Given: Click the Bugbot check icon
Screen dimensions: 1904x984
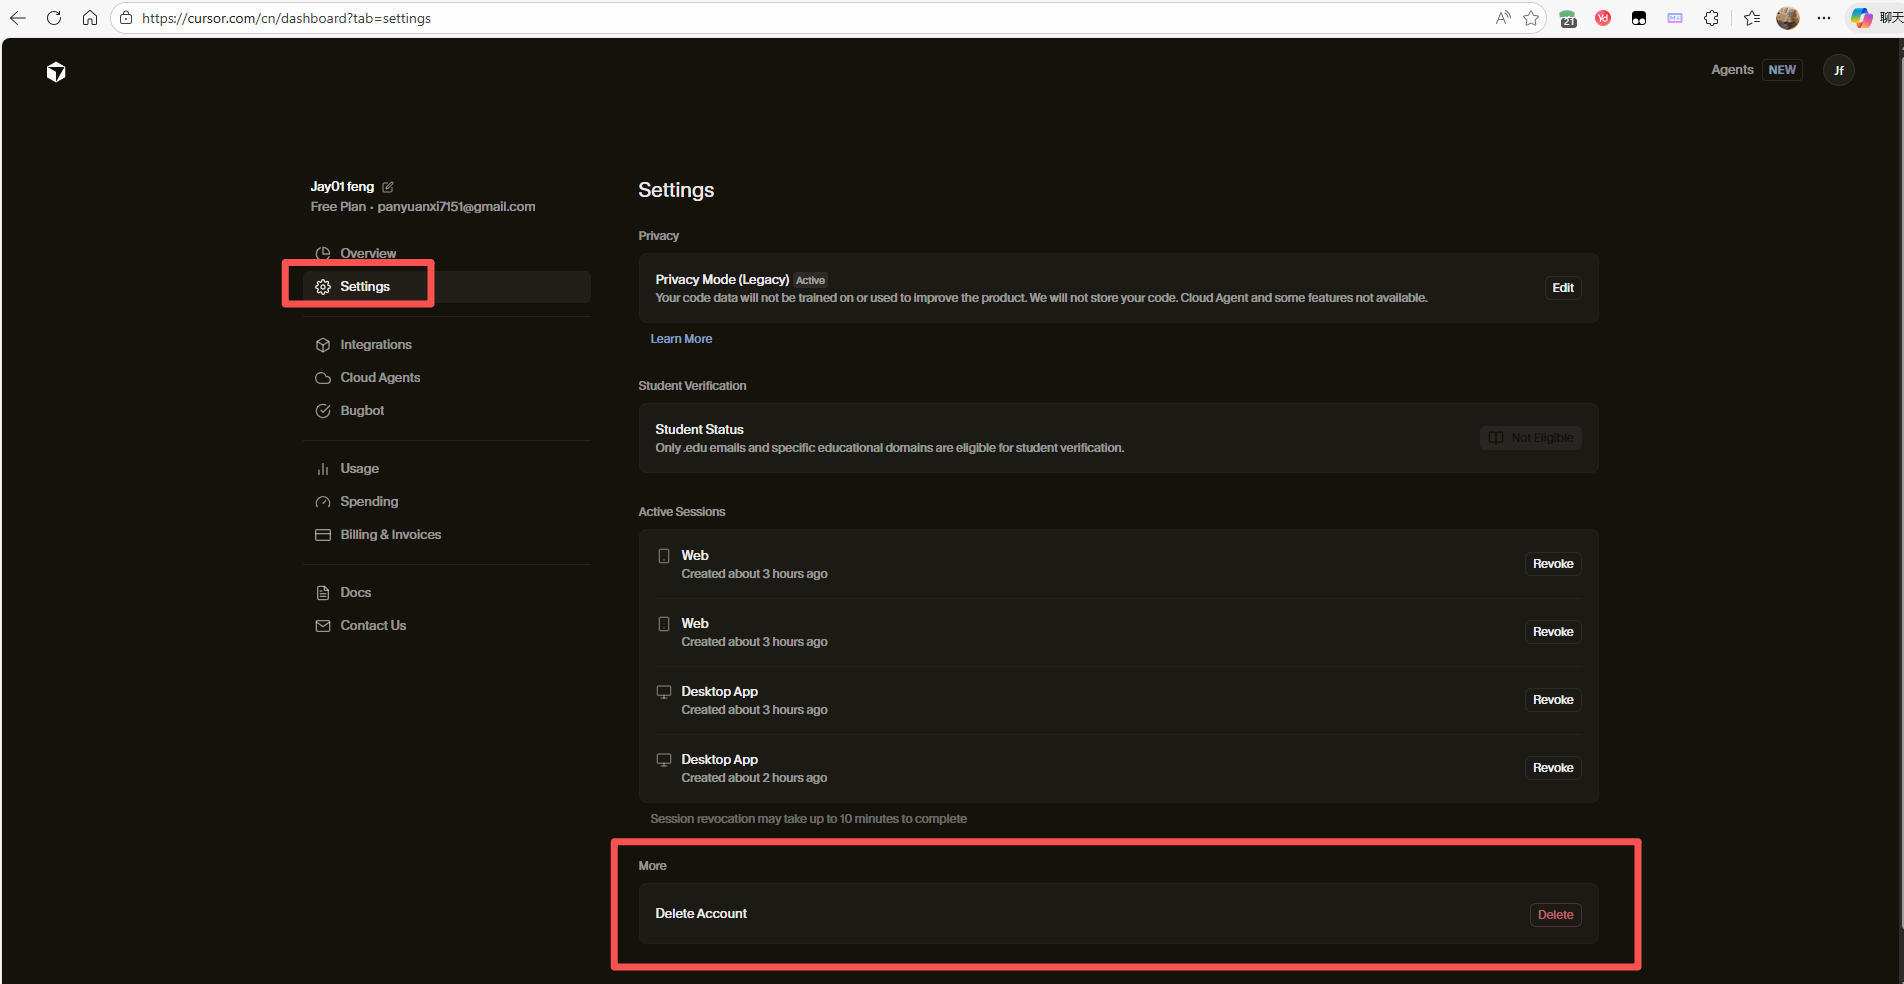Looking at the screenshot, I should pyautogui.click(x=323, y=411).
